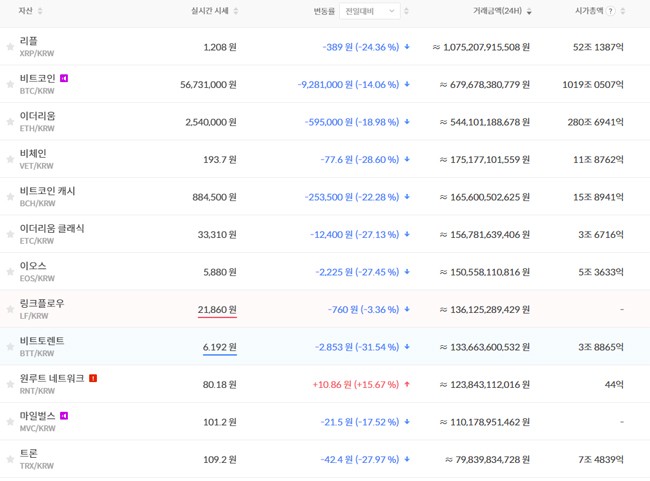Open the 리플 asset name link
The image size is (650, 481).
(x=29, y=41)
